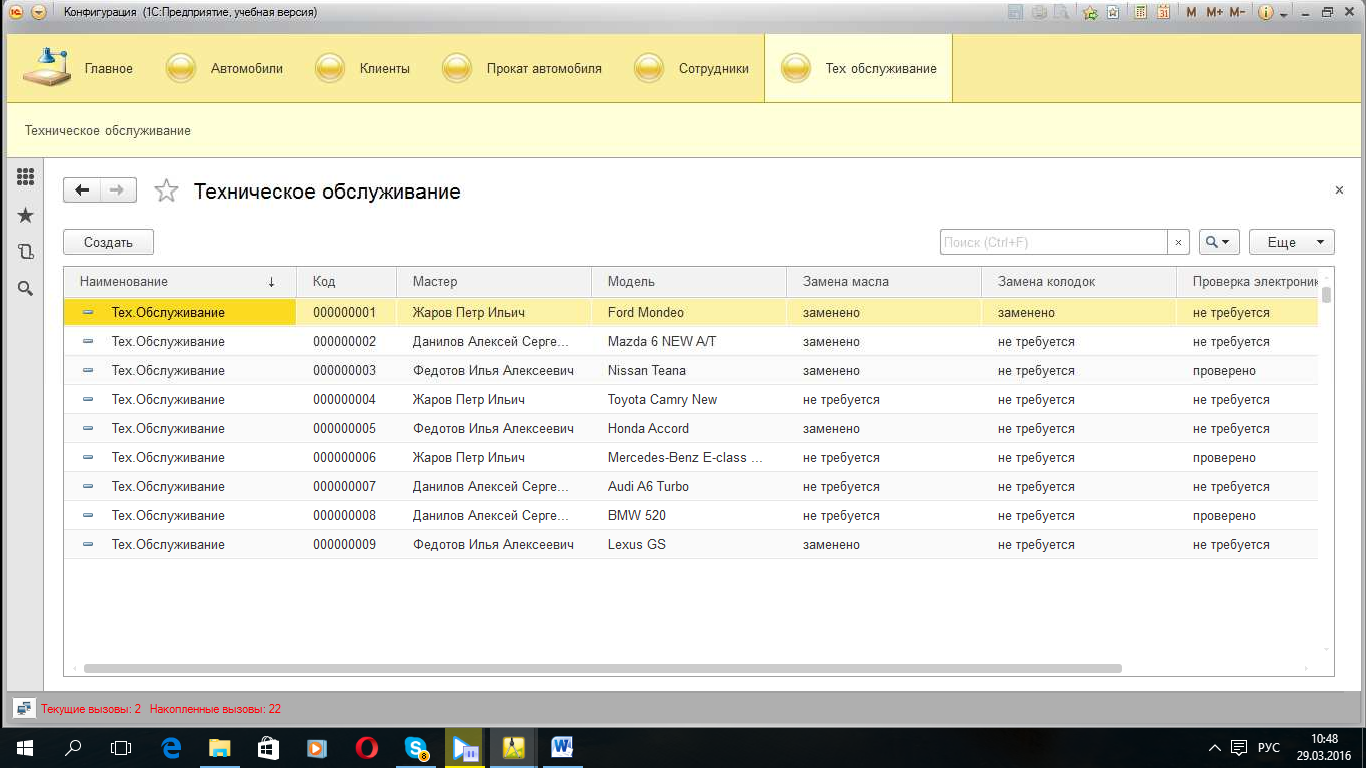The height and width of the screenshot is (768, 1366).
Task: Click the Техническое обслуживание command link
Action: tap(108, 131)
